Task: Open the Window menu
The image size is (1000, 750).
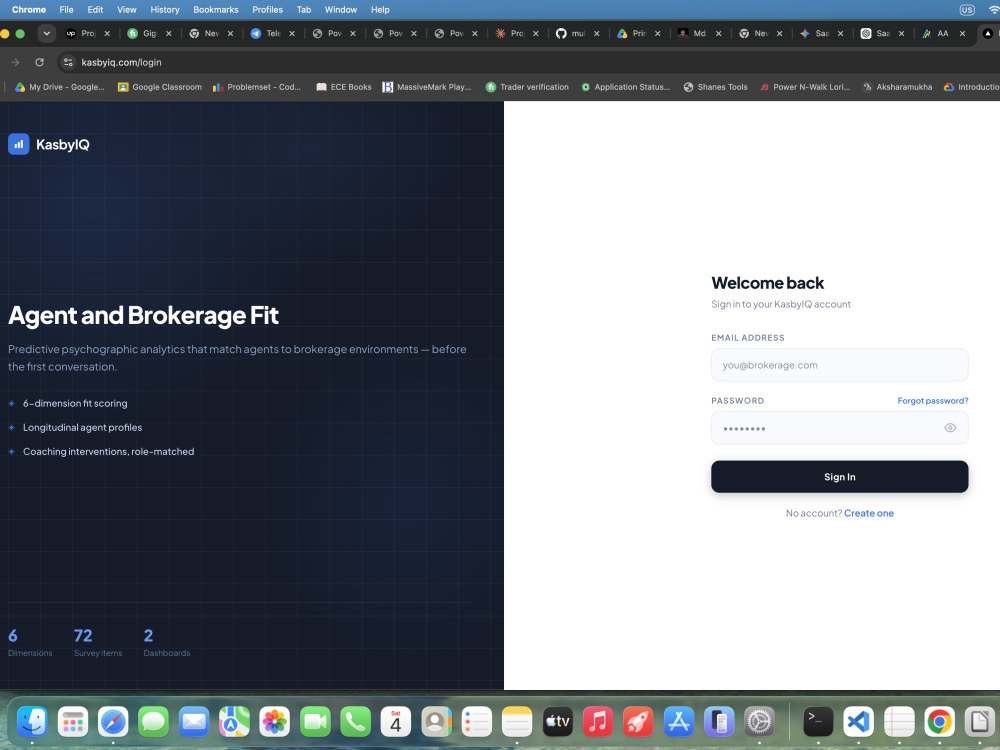Action: pos(341,10)
